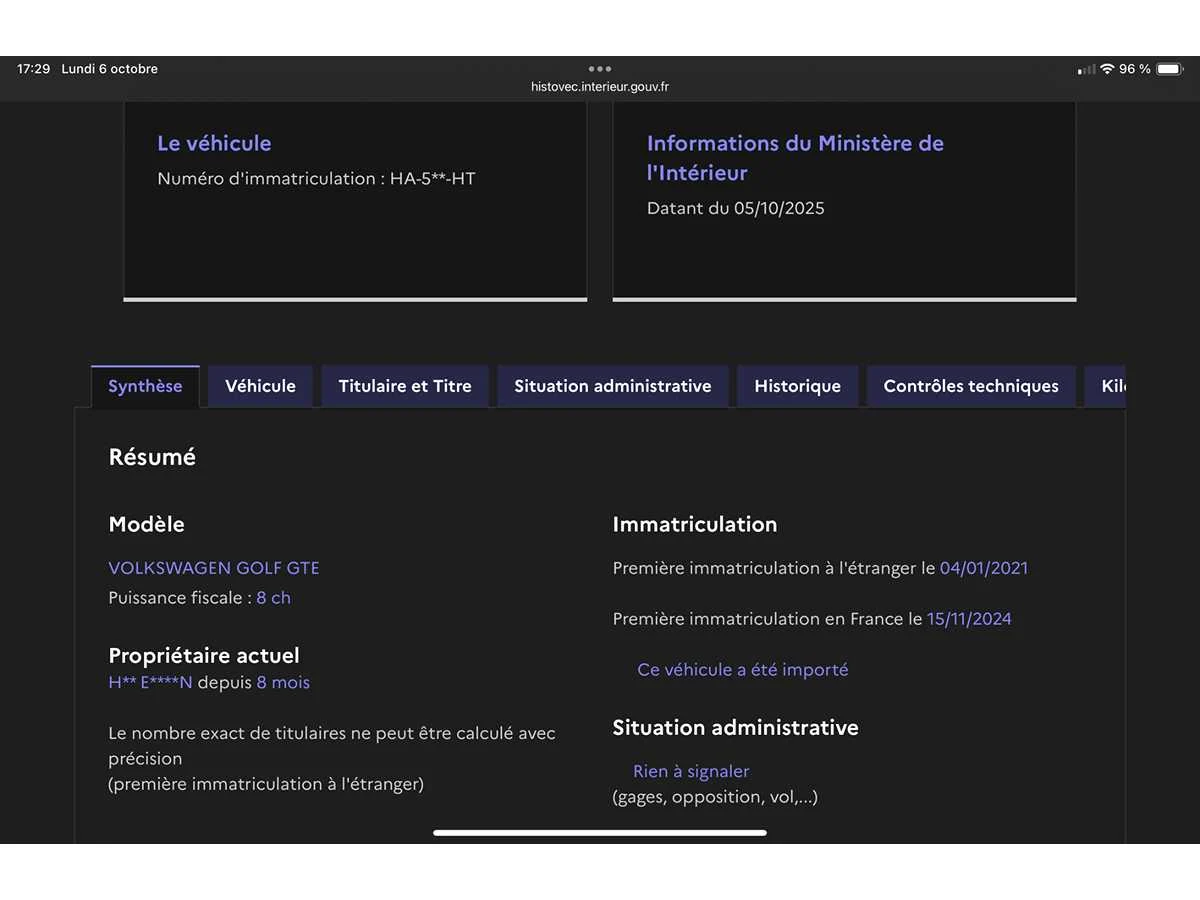
Task: Tap the "8 ch" fiscal power value
Action: pos(273,598)
